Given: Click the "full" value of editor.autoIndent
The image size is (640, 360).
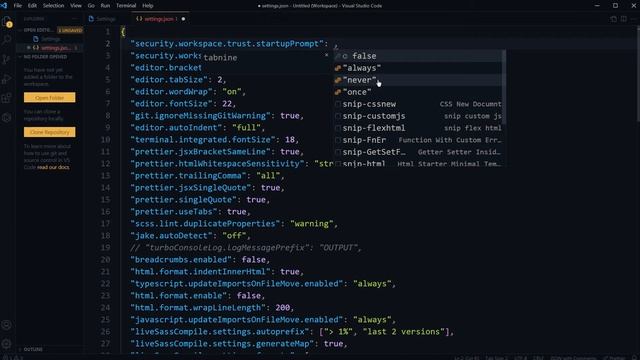Looking at the screenshot, I should coord(246,128).
